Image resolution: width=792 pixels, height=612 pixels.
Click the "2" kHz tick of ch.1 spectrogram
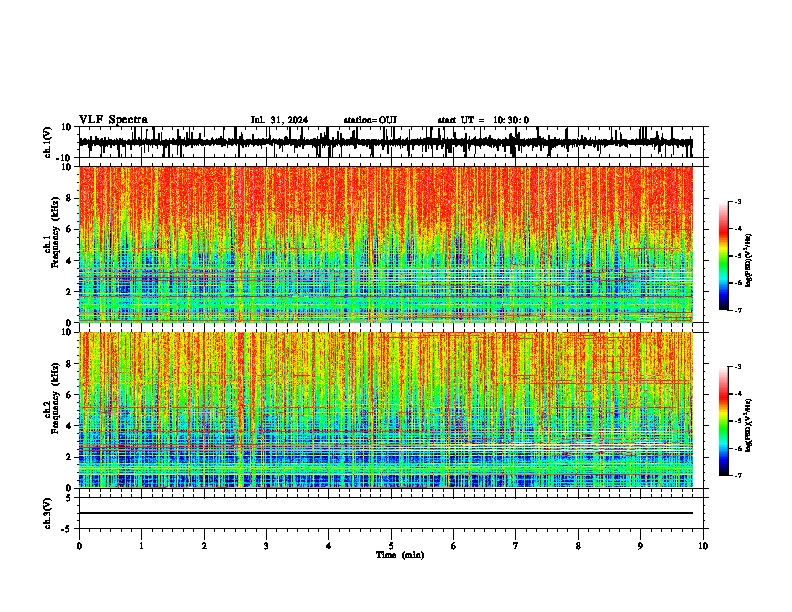[69, 292]
